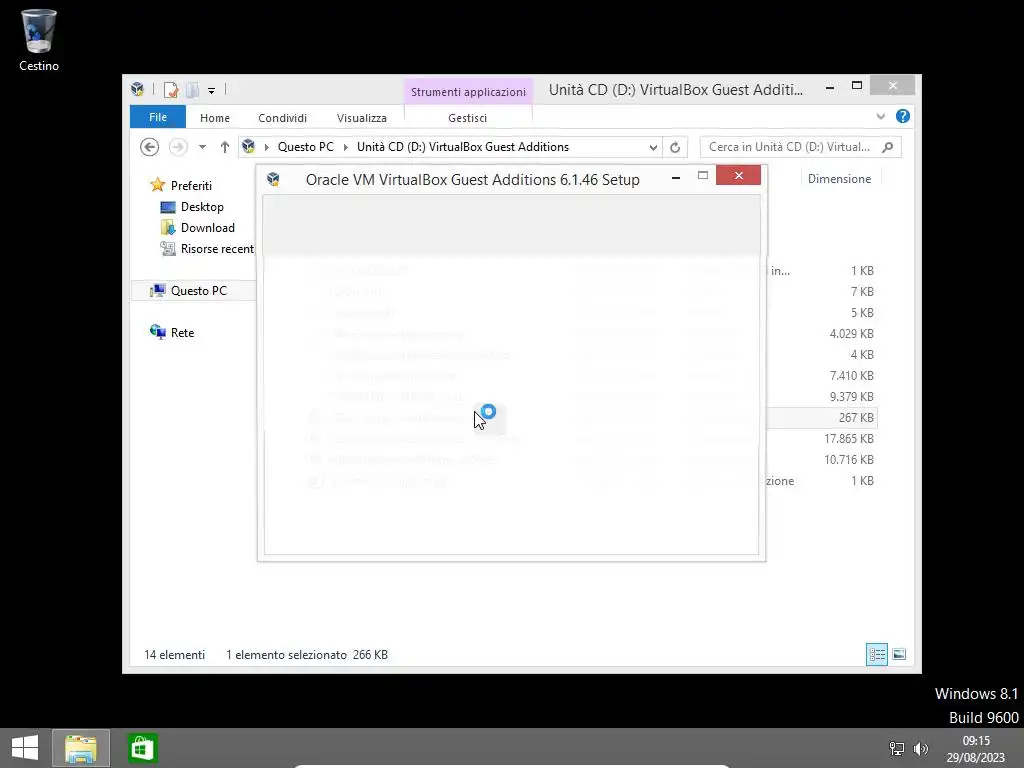Click the VirtualBox icon in Setup dialog title
Screen dimensions: 1024x768
click(273, 178)
